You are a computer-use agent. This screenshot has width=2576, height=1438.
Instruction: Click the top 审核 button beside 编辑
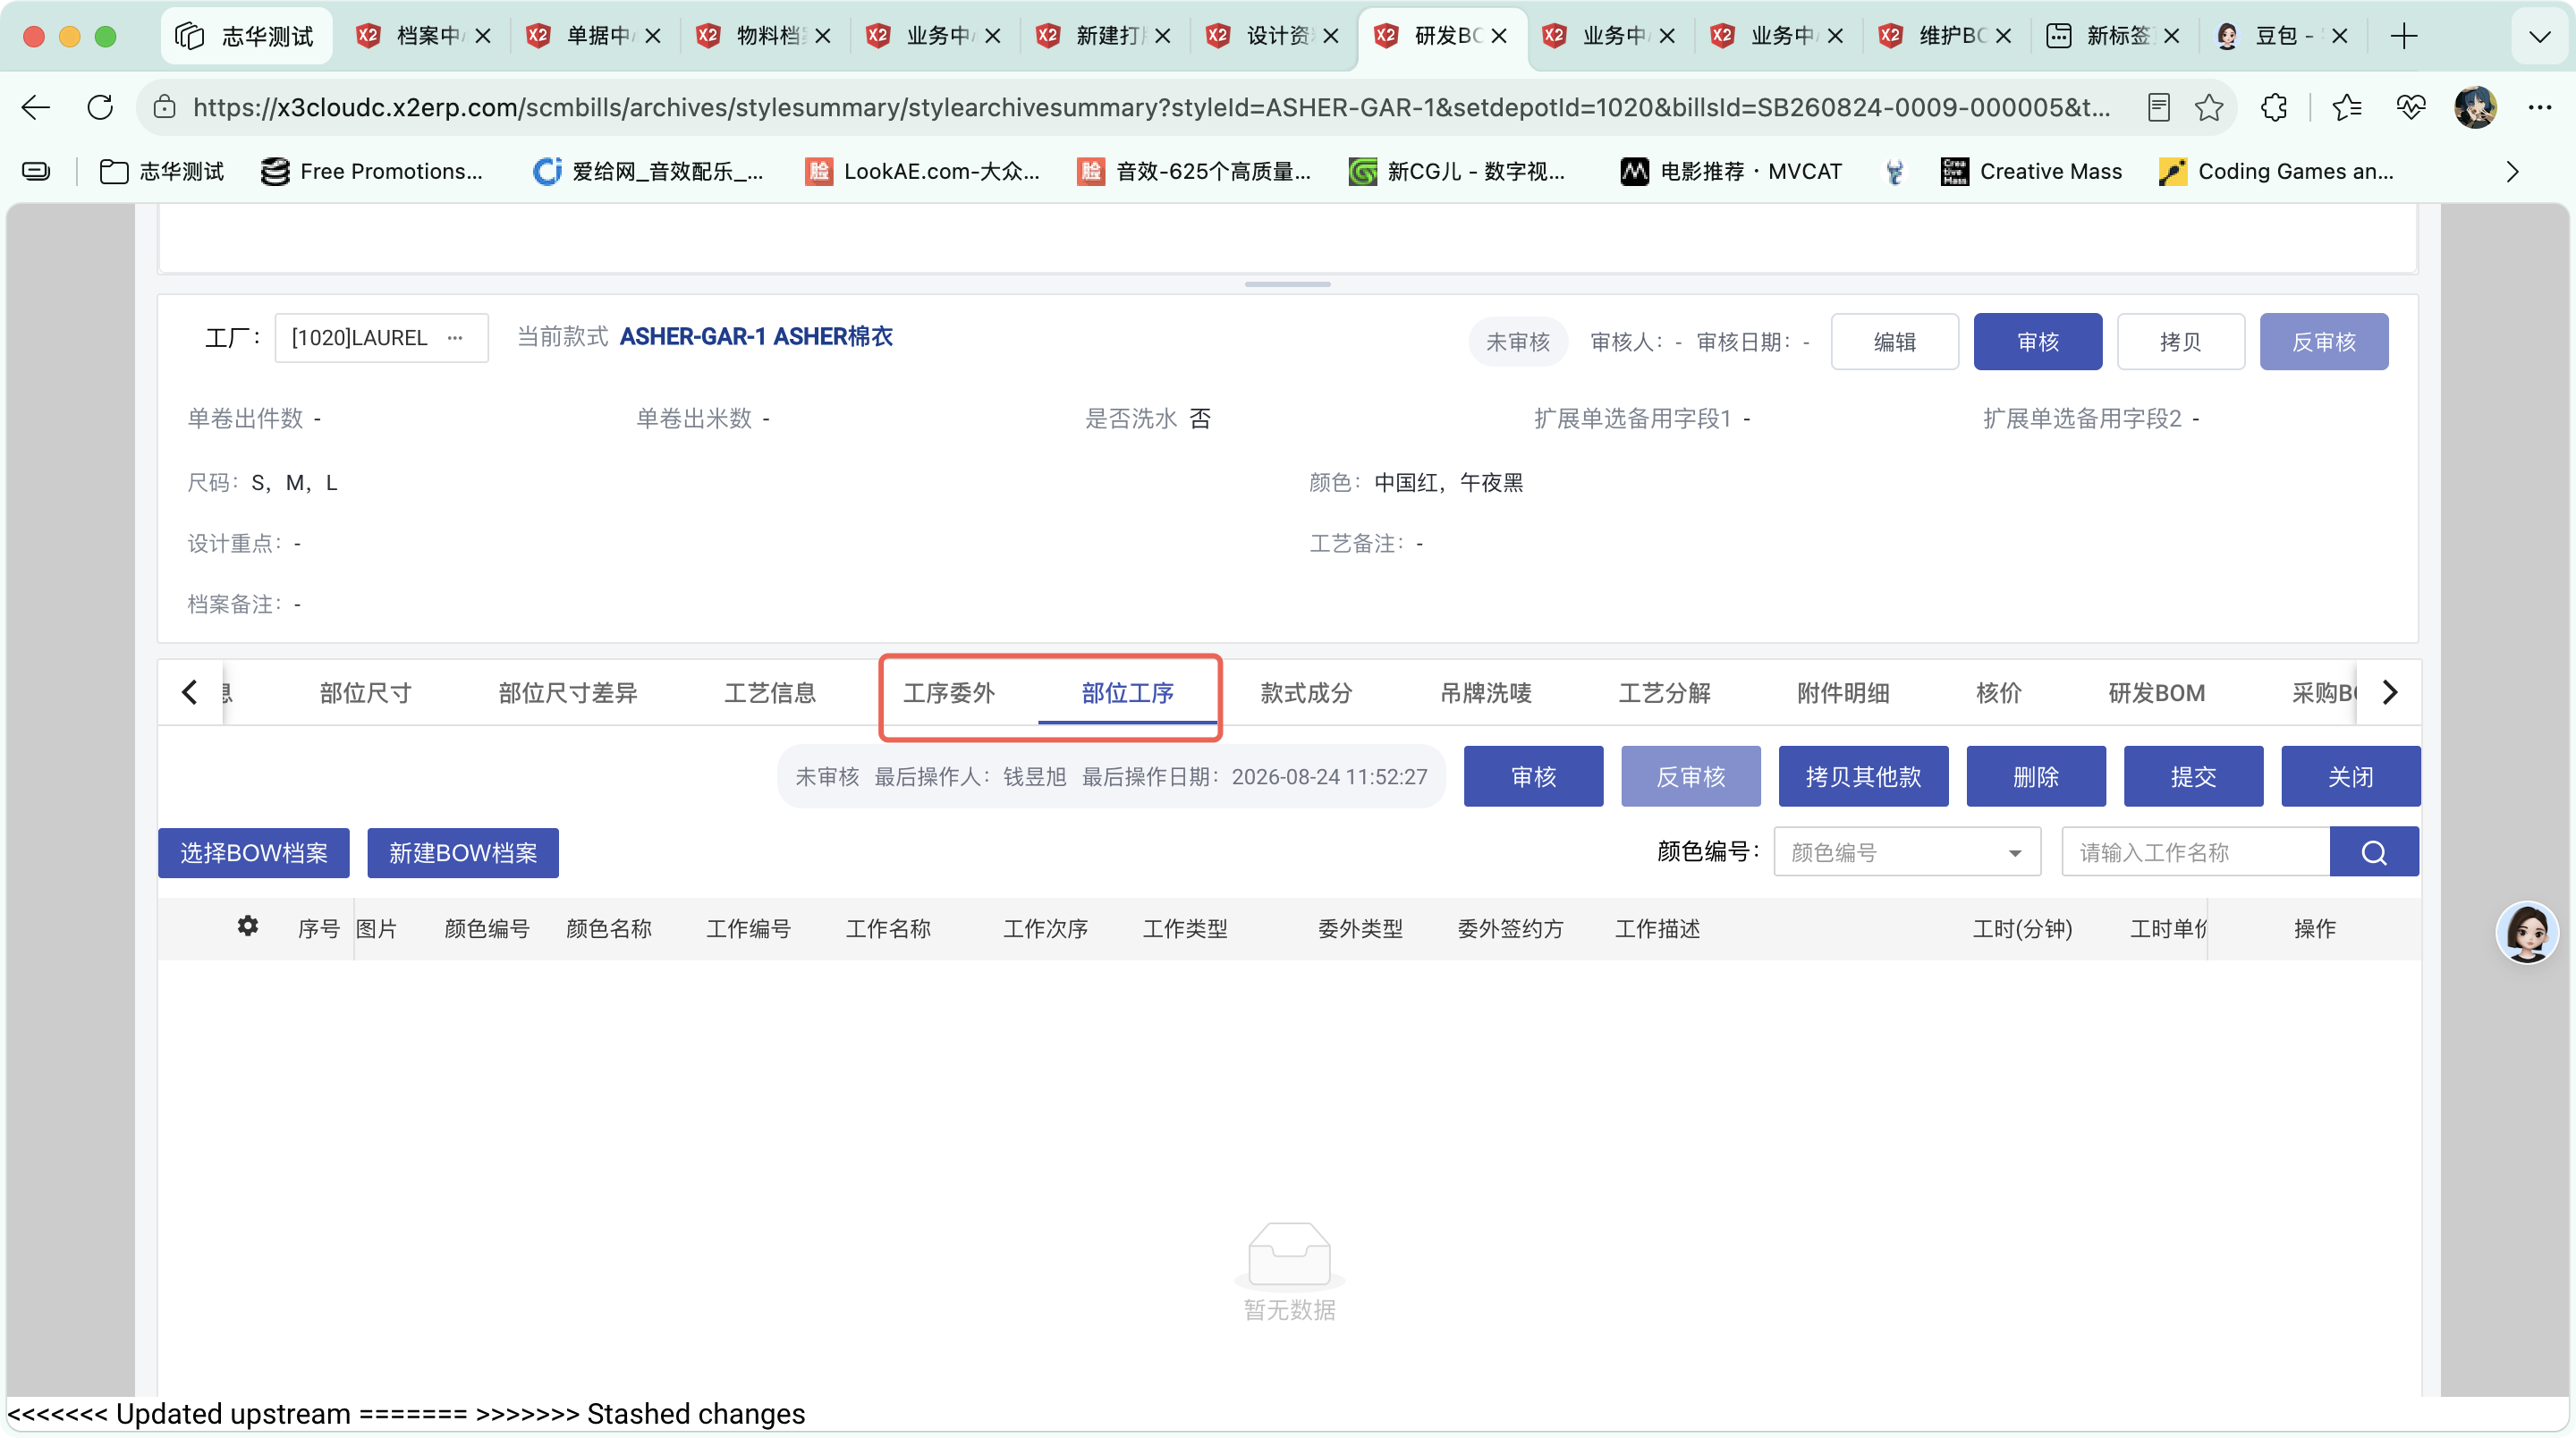(2037, 342)
